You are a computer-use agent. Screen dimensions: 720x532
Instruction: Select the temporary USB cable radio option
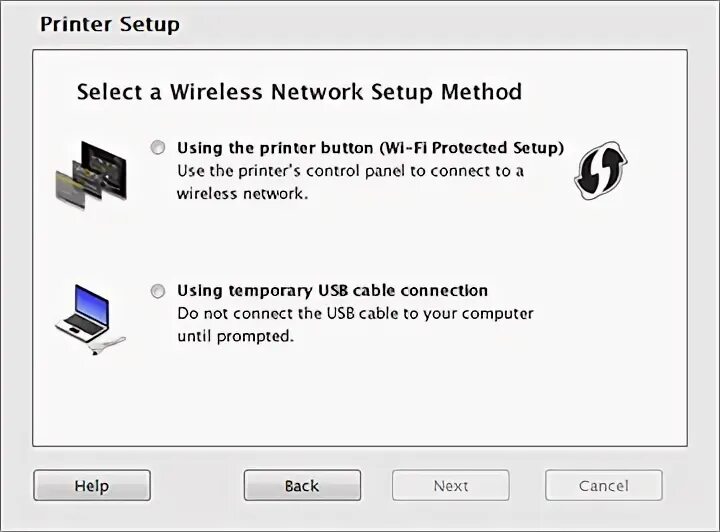(x=158, y=291)
